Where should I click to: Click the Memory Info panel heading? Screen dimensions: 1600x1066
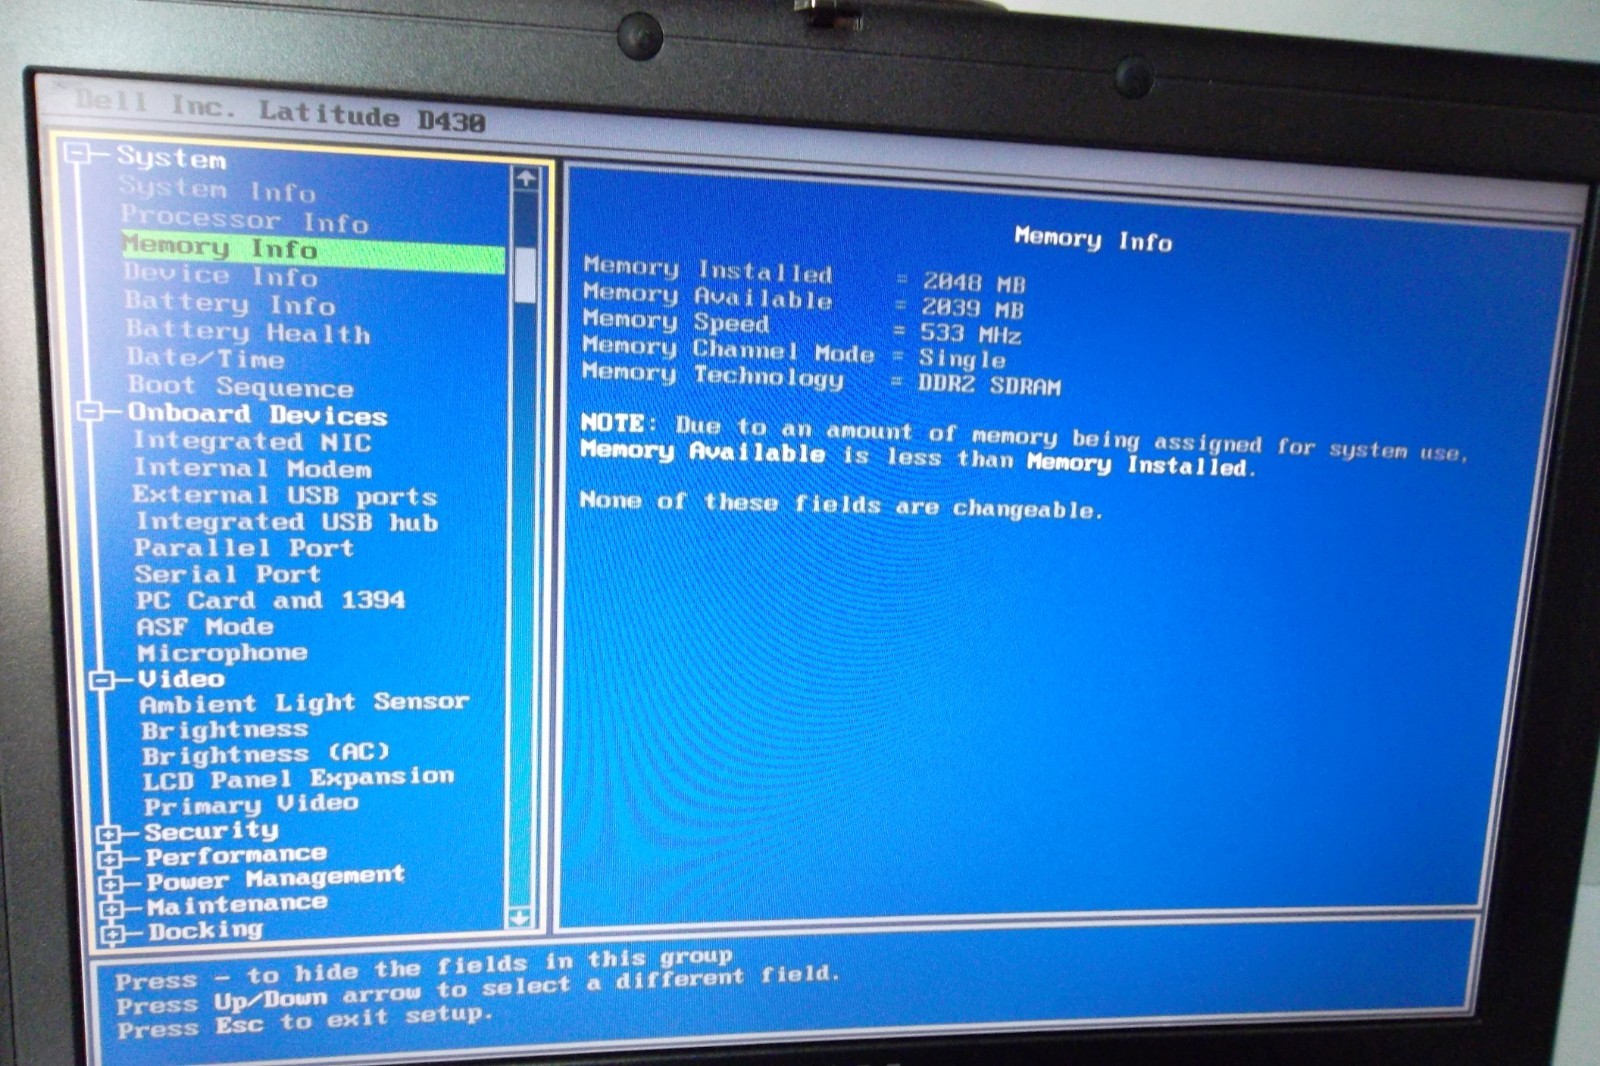pos(1093,238)
